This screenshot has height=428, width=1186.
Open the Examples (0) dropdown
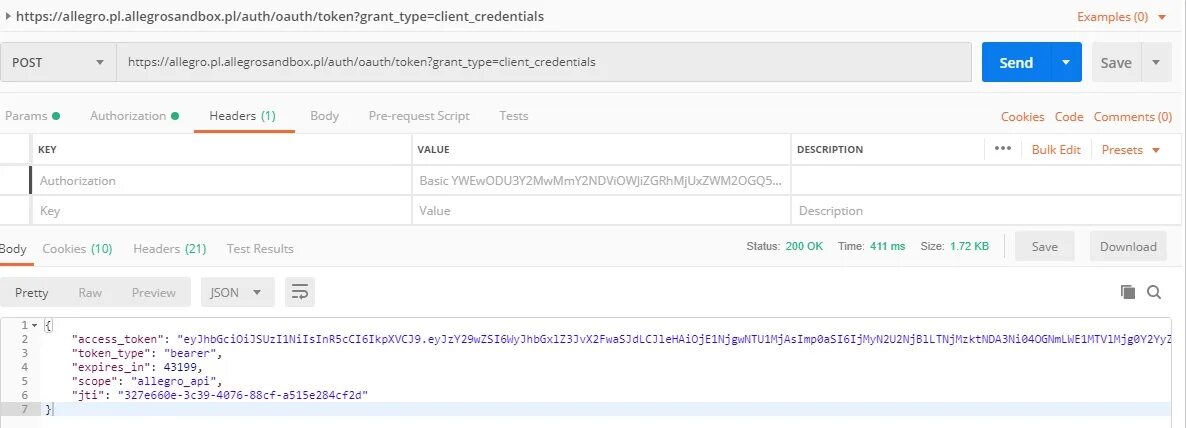click(x=1121, y=17)
